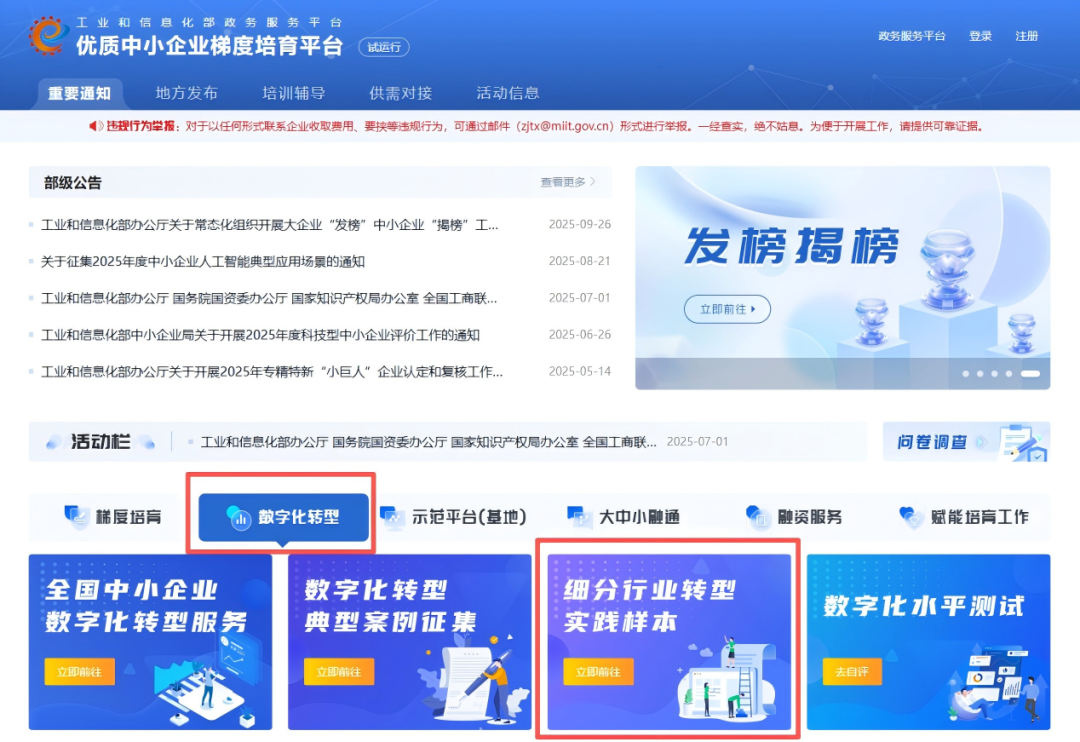Click the 活动栏 section icon
1080x742 pixels.
(x=55, y=443)
